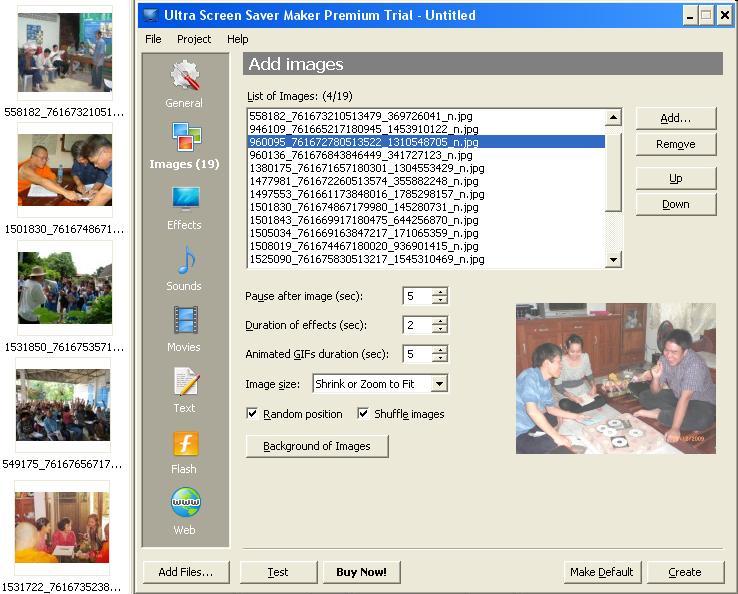Move selected image Up
This screenshot has width=738, height=594.
coord(676,178)
